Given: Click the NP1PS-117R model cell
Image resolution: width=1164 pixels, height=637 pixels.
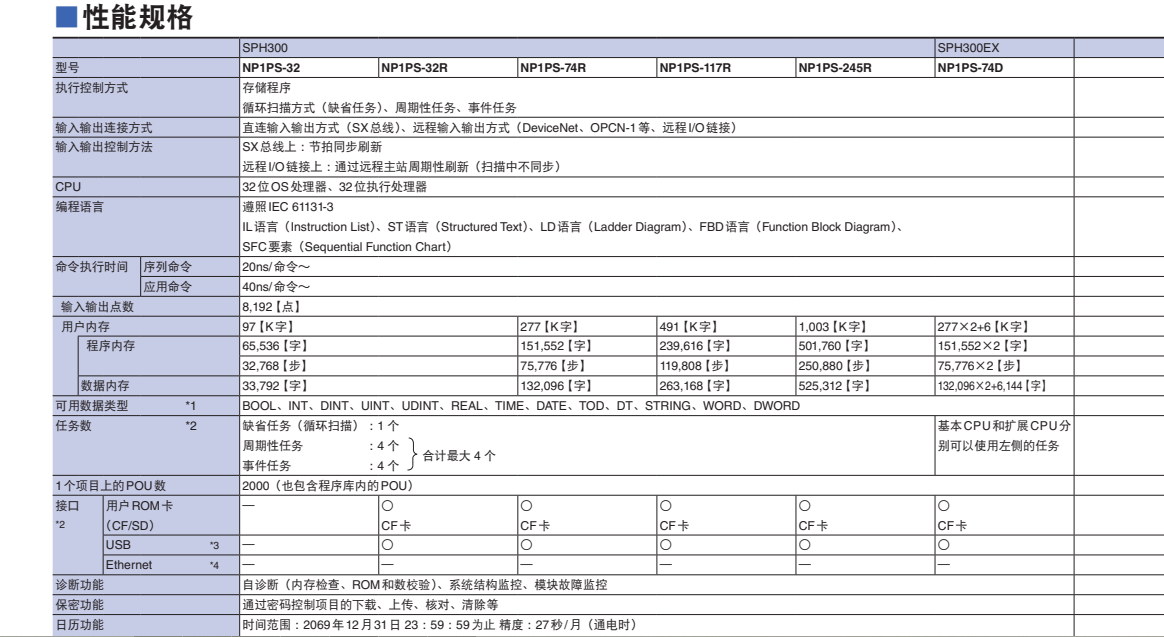Looking at the screenshot, I should click(695, 68).
